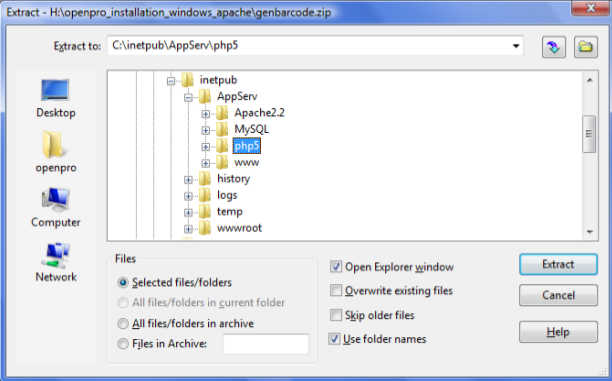The height and width of the screenshot is (381, 612).
Task: Click the Cancel button
Action: [x=558, y=295]
